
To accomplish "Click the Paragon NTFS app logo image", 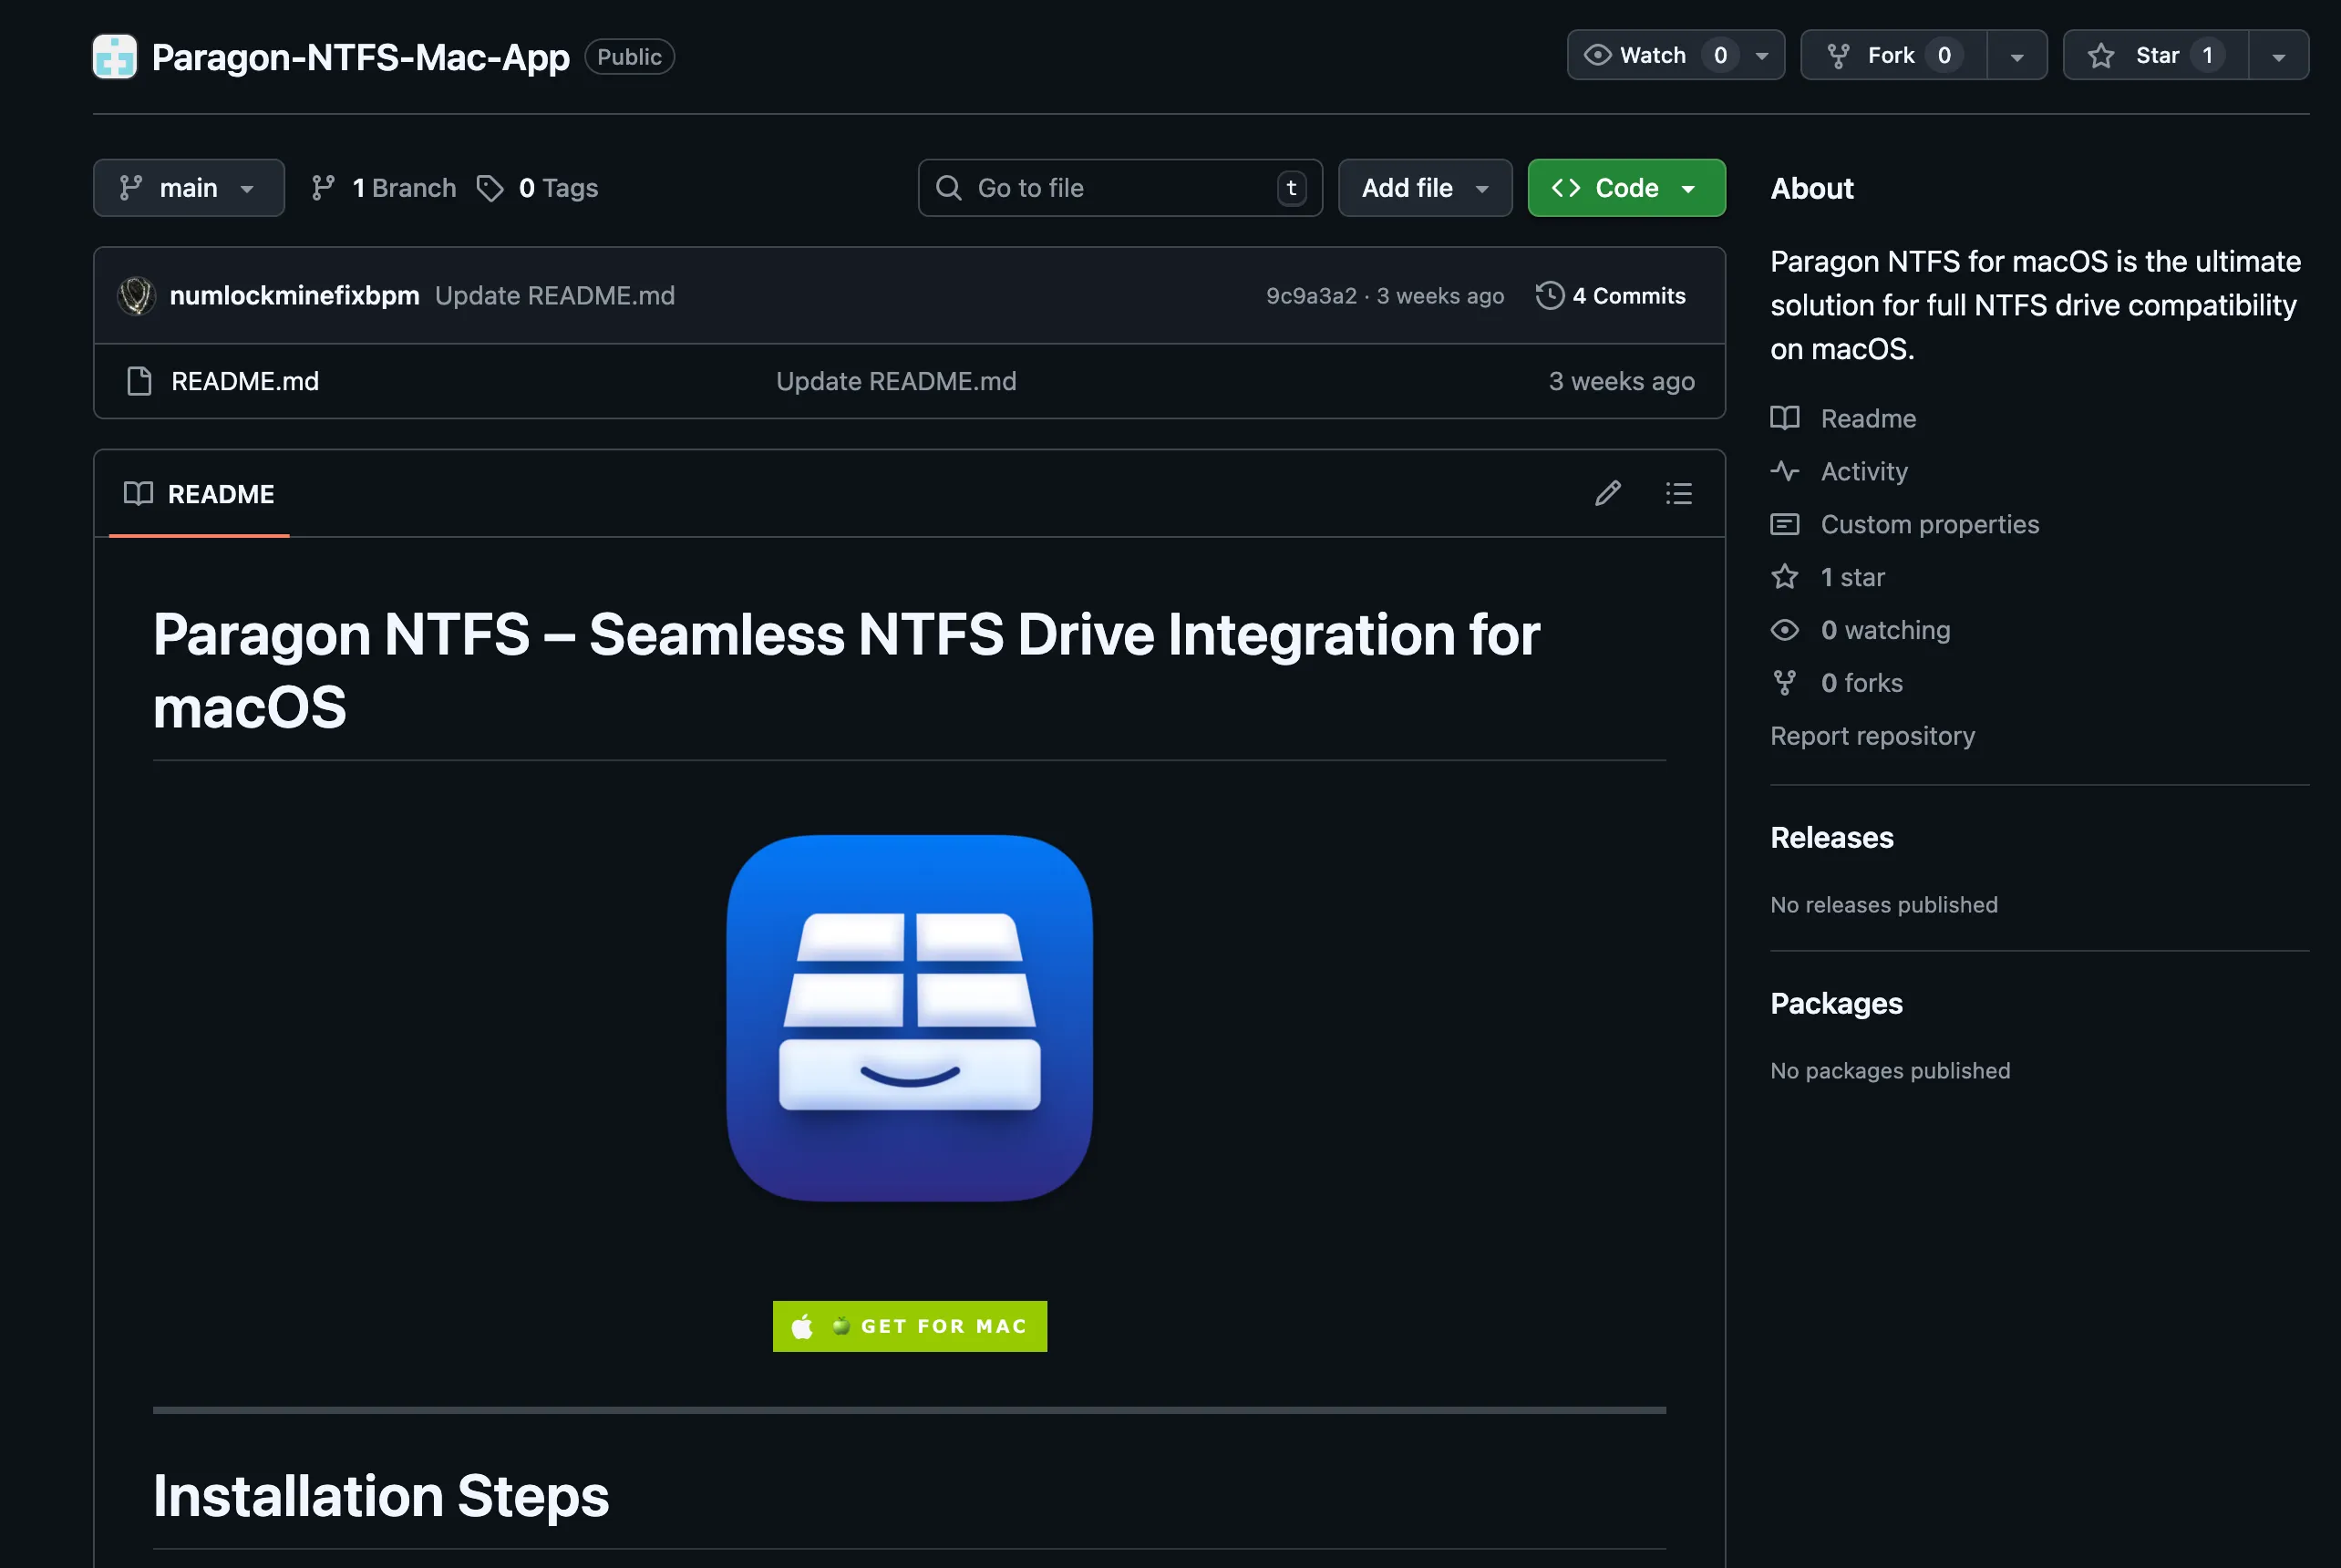I will point(909,1017).
